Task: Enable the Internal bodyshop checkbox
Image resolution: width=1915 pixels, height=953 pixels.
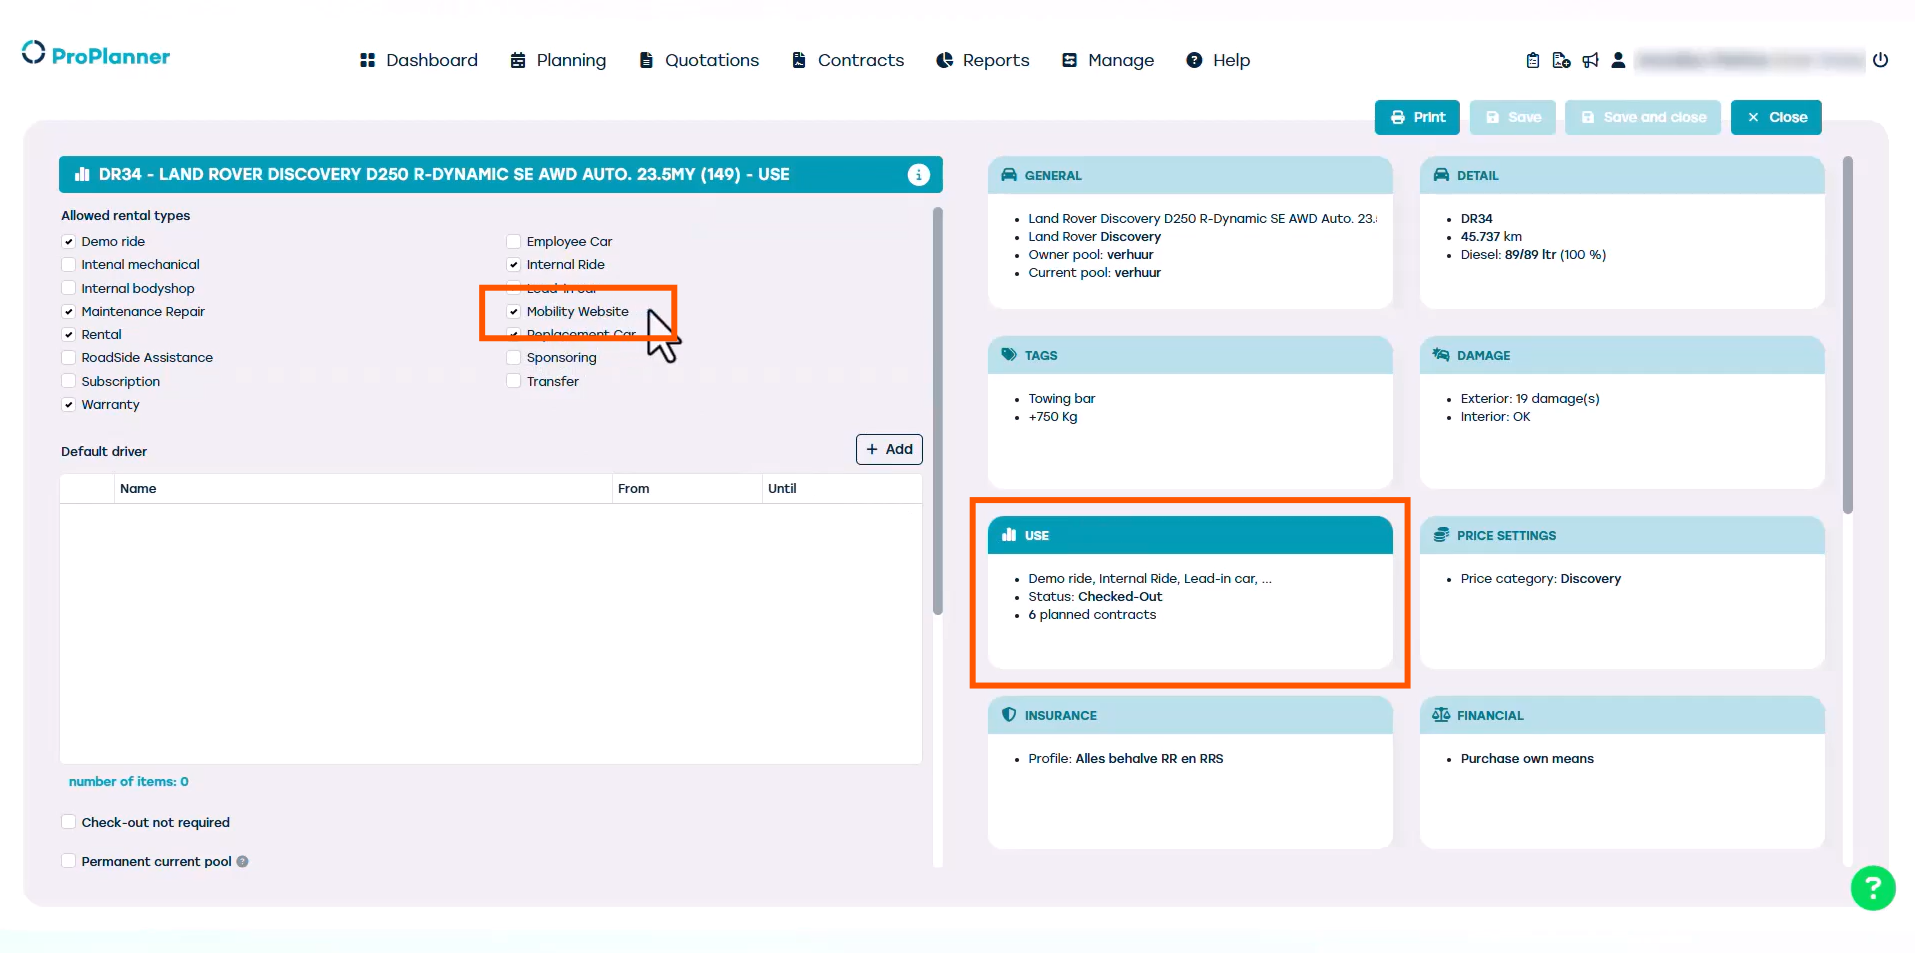Action: click(x=69, y=289)
